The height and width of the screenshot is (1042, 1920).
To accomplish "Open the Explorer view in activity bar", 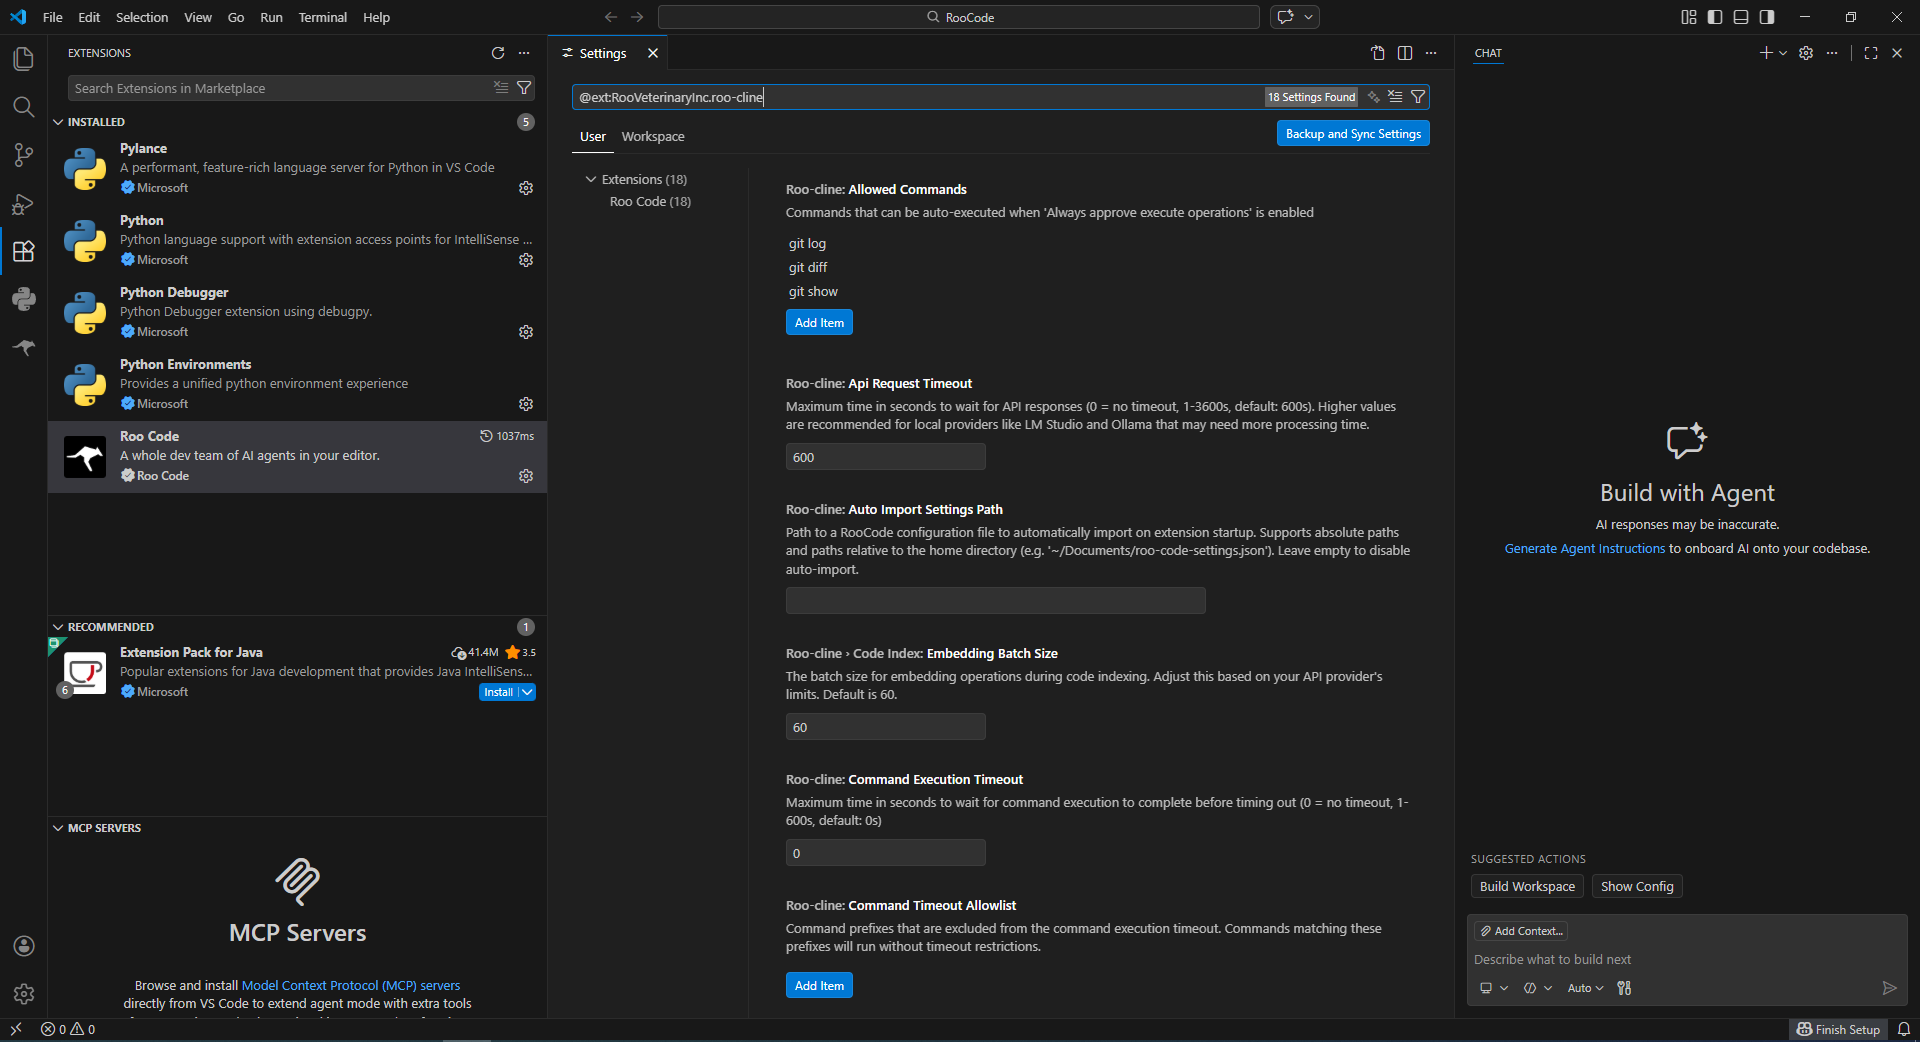I will coord(23,59).
